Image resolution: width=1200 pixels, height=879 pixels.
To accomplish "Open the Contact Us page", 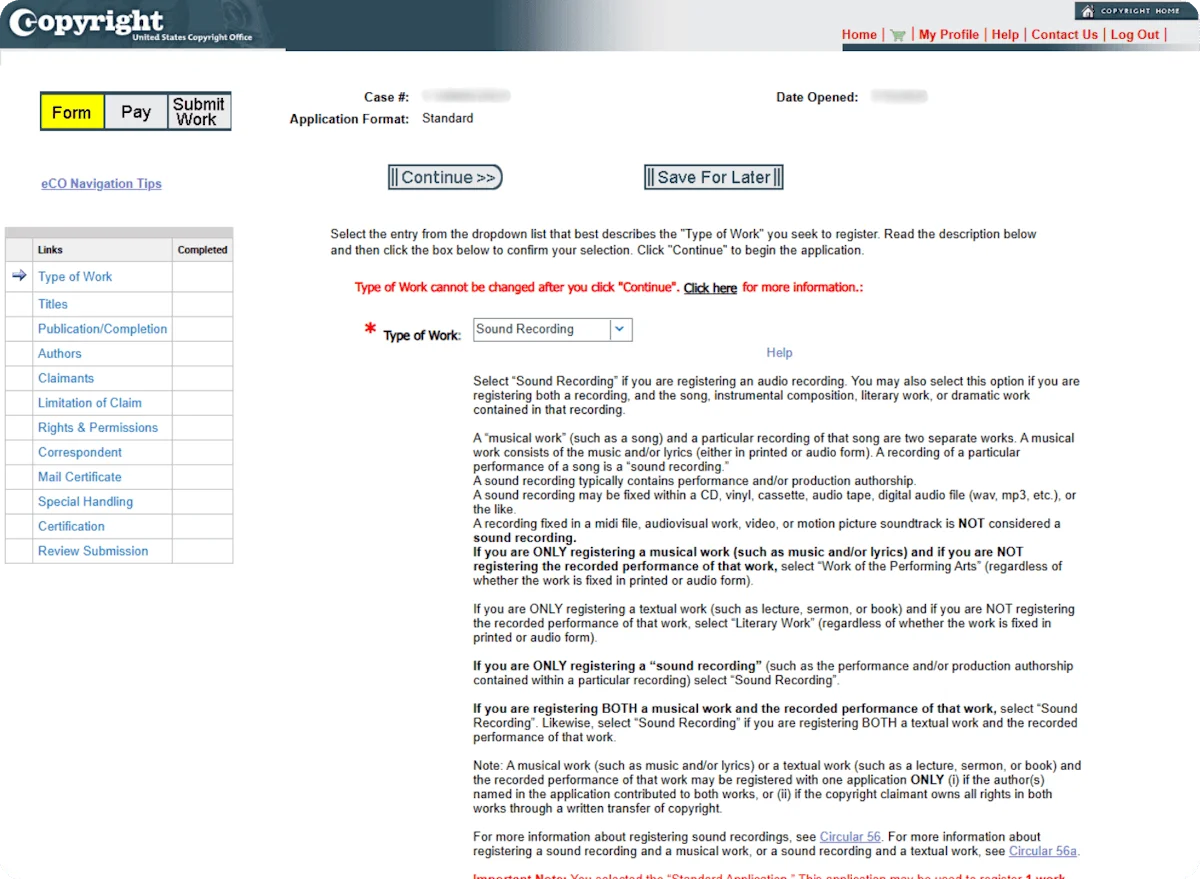I will tap(1064, 34).
